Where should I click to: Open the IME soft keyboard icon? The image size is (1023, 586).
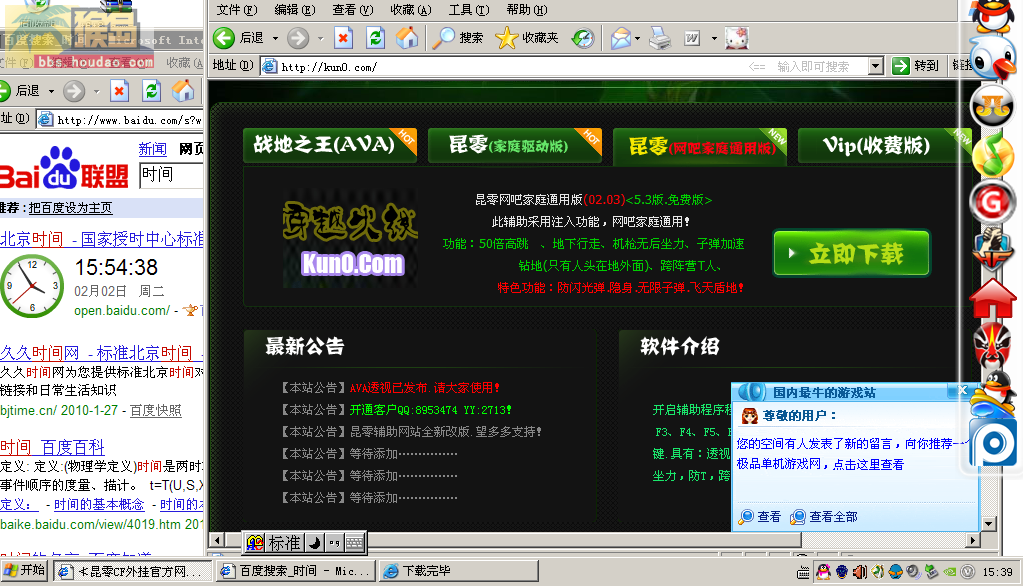point(354,542)
